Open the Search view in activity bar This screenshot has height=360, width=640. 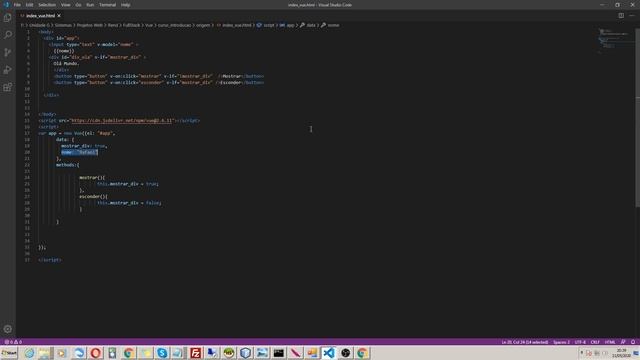tap(8, 35)
